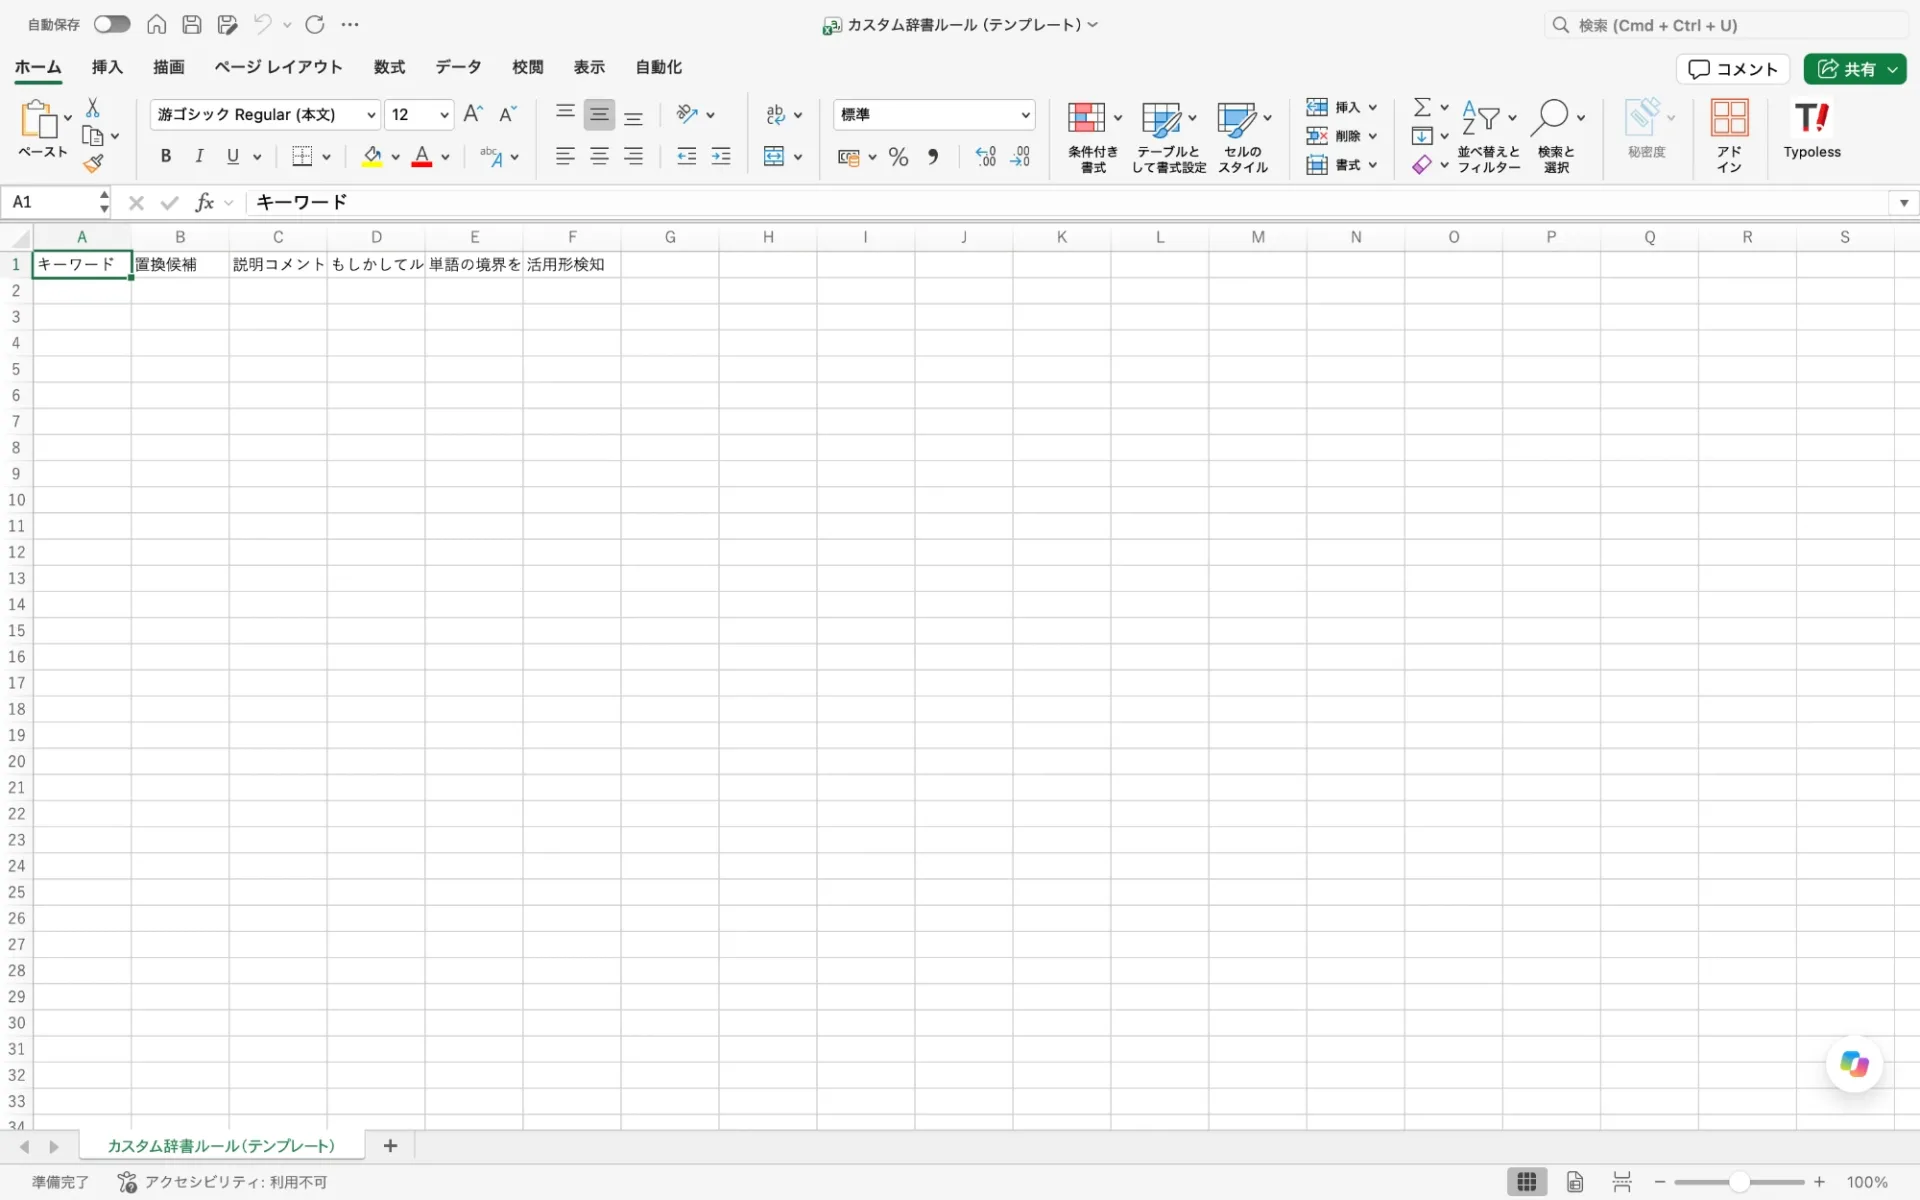1920x1200 pixels.
Task: Toggle the AutoSave (自動保存) switch
Action: pos(112,24)
